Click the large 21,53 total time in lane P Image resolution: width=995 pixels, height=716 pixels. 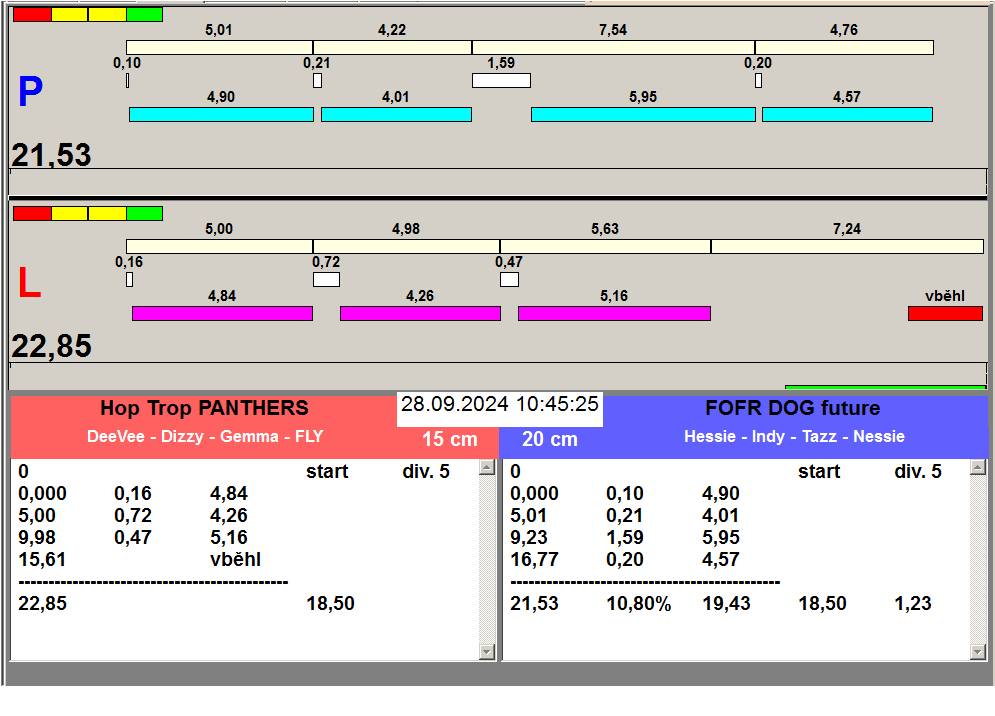[51, 155]
